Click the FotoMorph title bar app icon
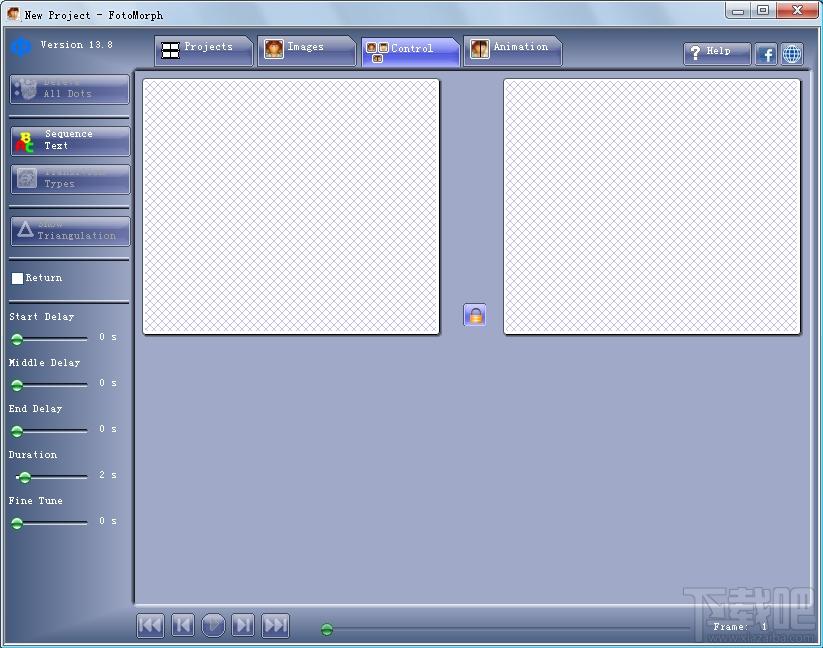The image size is (823, 648). [x=14, y=14]
